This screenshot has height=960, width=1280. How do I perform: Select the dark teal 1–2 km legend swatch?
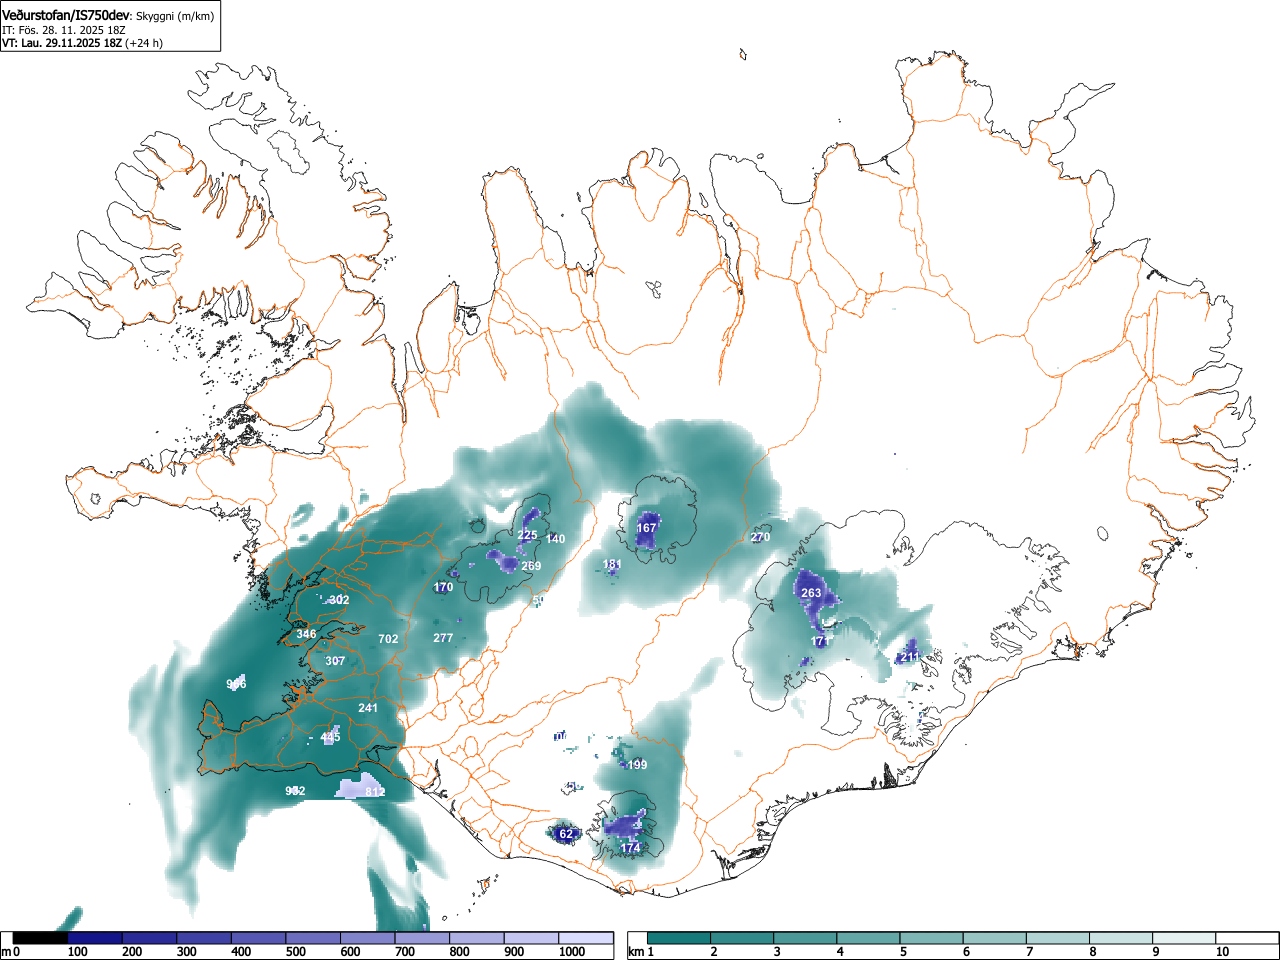(x=679, y=938)
